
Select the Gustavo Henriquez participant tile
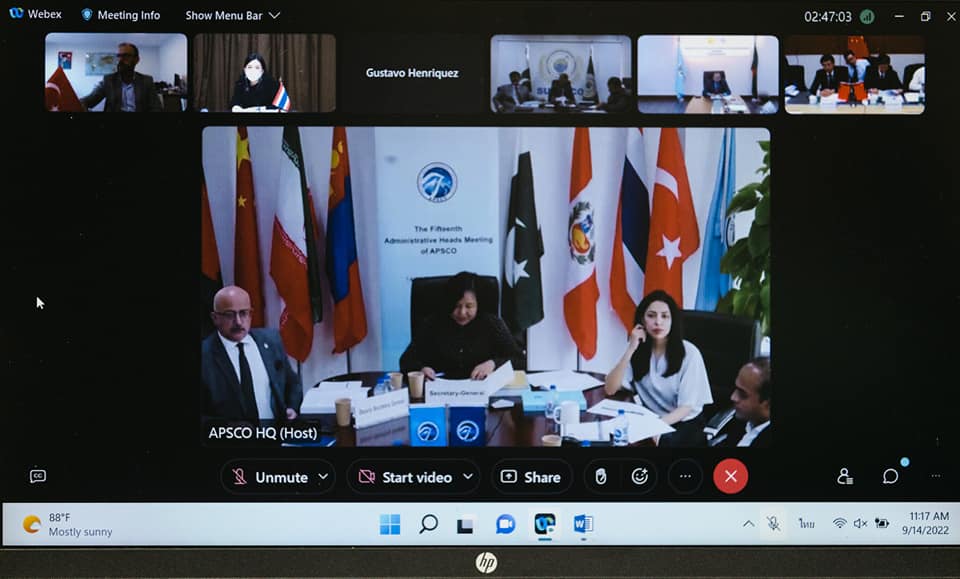coord(411,73)
